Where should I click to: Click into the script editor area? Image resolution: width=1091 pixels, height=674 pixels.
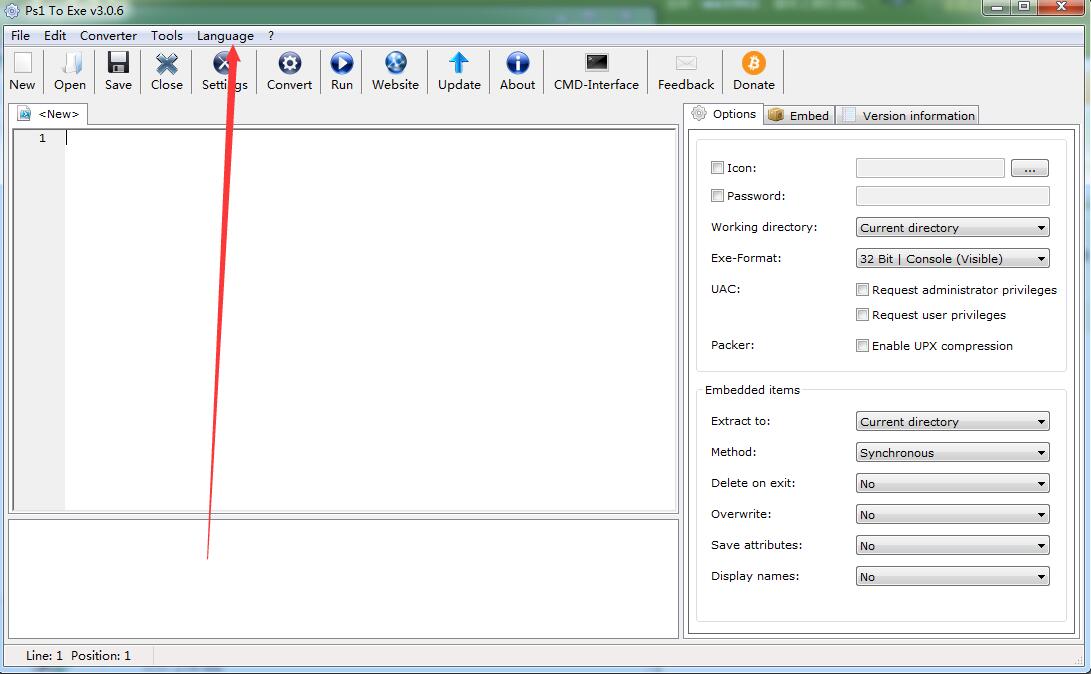point(370,320)
